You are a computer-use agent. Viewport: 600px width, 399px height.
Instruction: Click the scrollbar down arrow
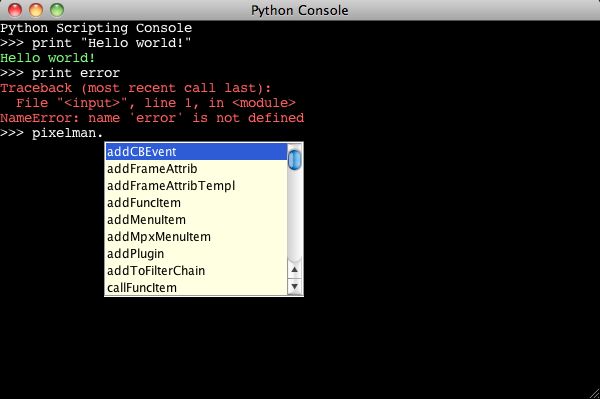294,286
